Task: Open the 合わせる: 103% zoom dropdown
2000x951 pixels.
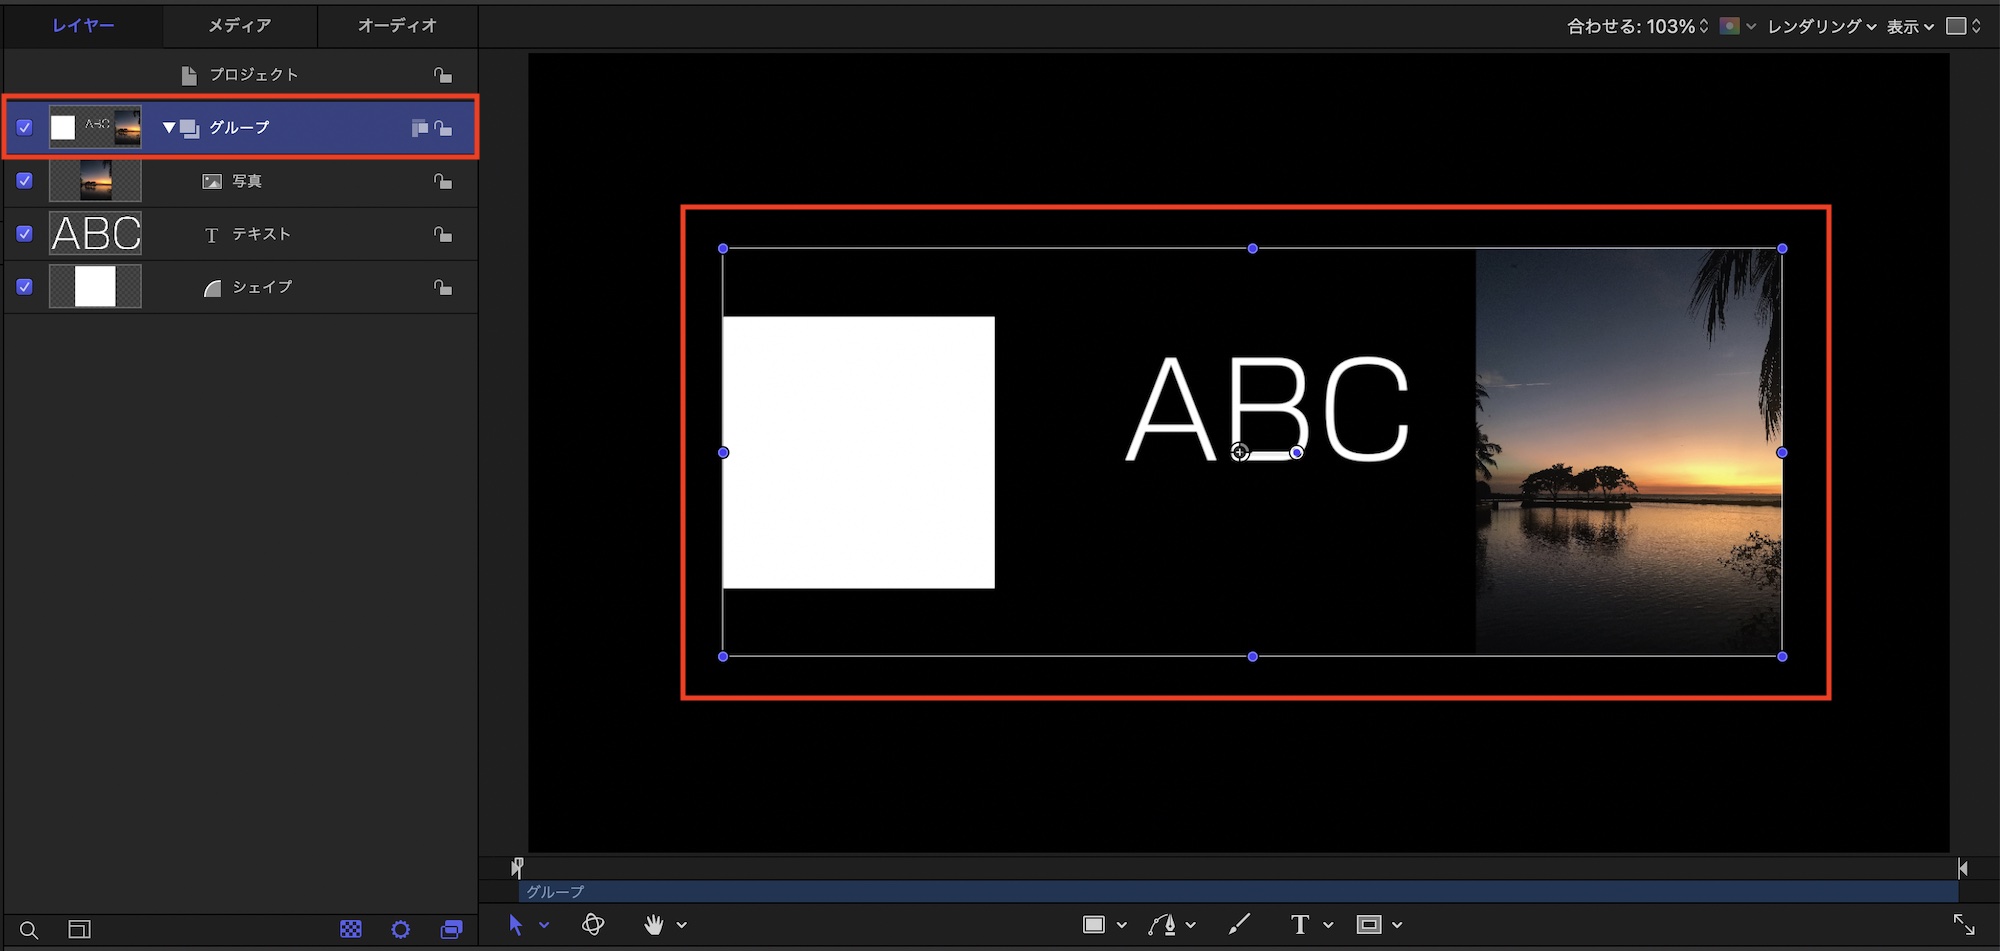Action: (x=1638, y=27)
